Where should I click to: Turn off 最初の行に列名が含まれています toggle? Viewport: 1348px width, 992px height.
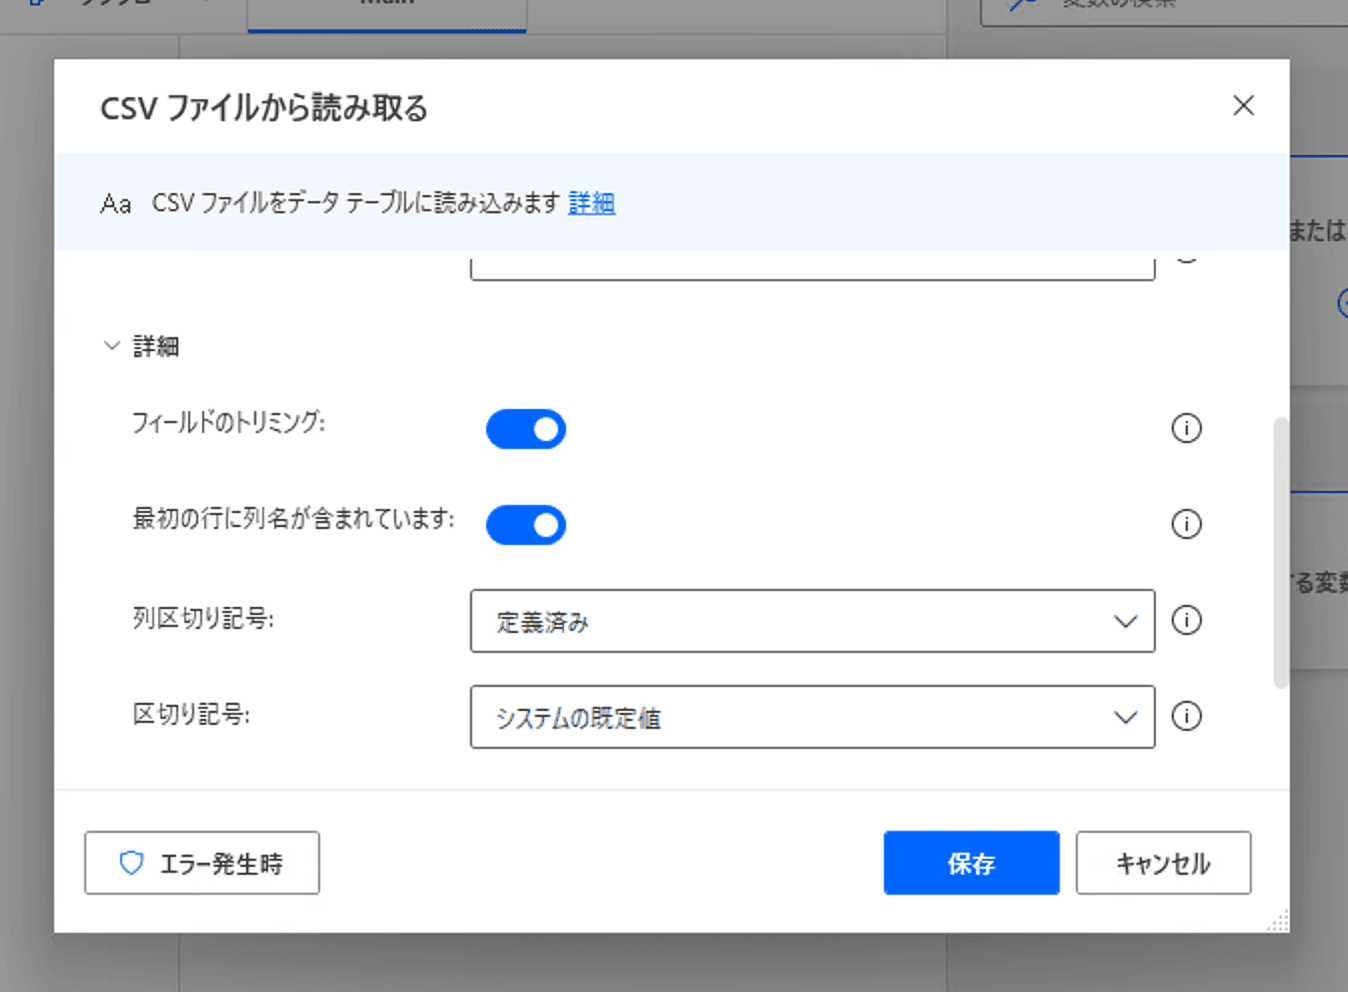526,525
